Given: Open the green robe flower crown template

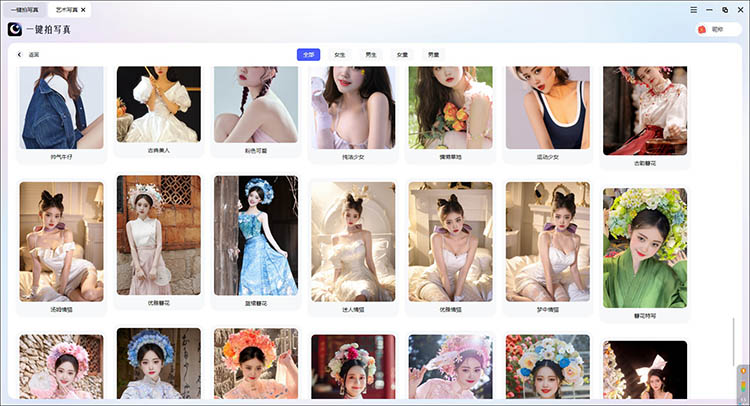Looking at the screenshot, I should coord(645,248).
